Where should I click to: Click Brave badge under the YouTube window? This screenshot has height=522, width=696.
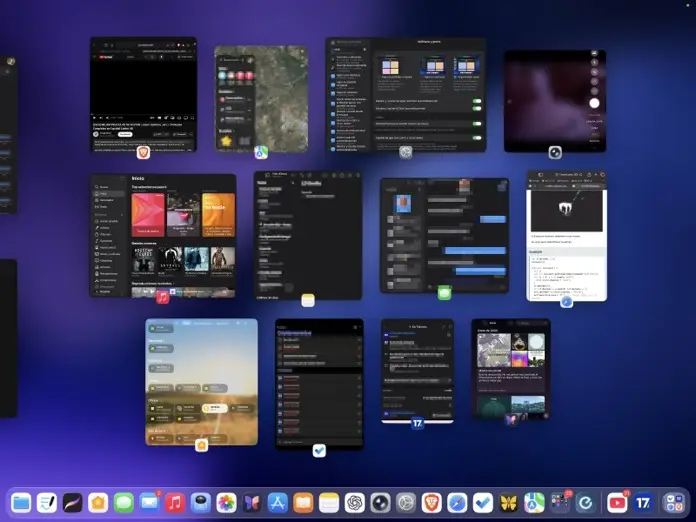(143, 152)
